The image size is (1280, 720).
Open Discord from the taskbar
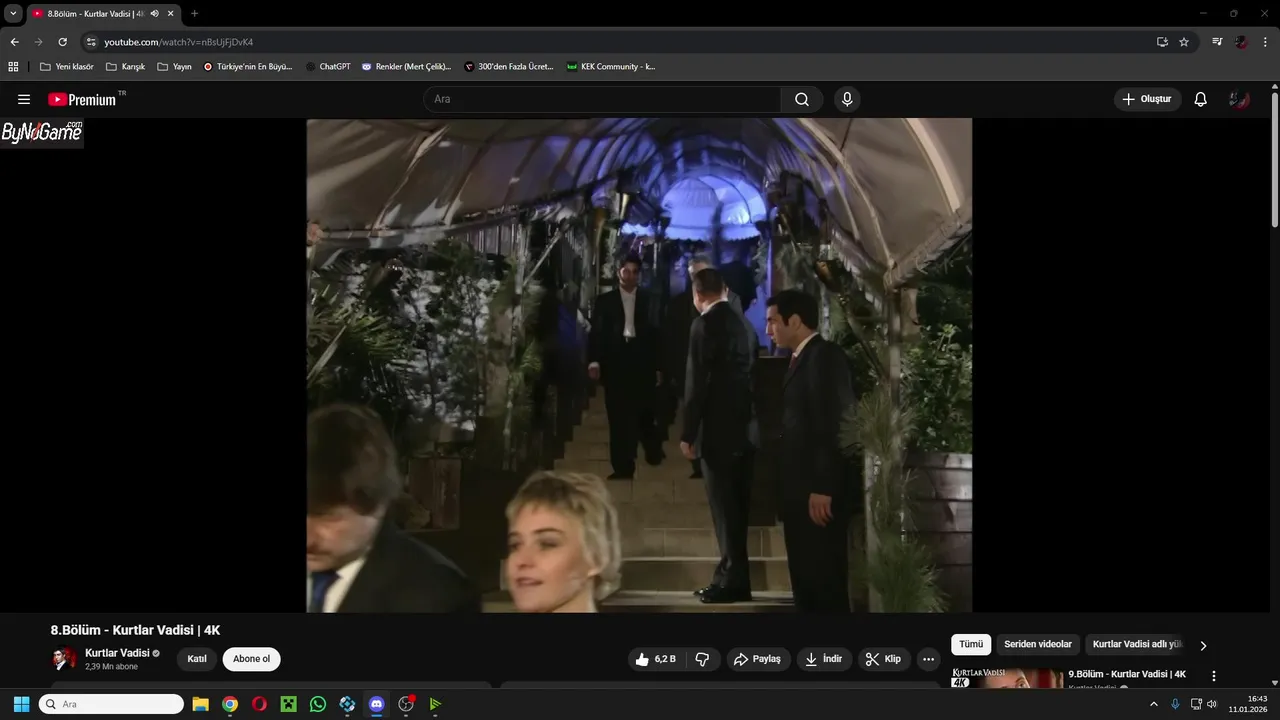[376, 704]
